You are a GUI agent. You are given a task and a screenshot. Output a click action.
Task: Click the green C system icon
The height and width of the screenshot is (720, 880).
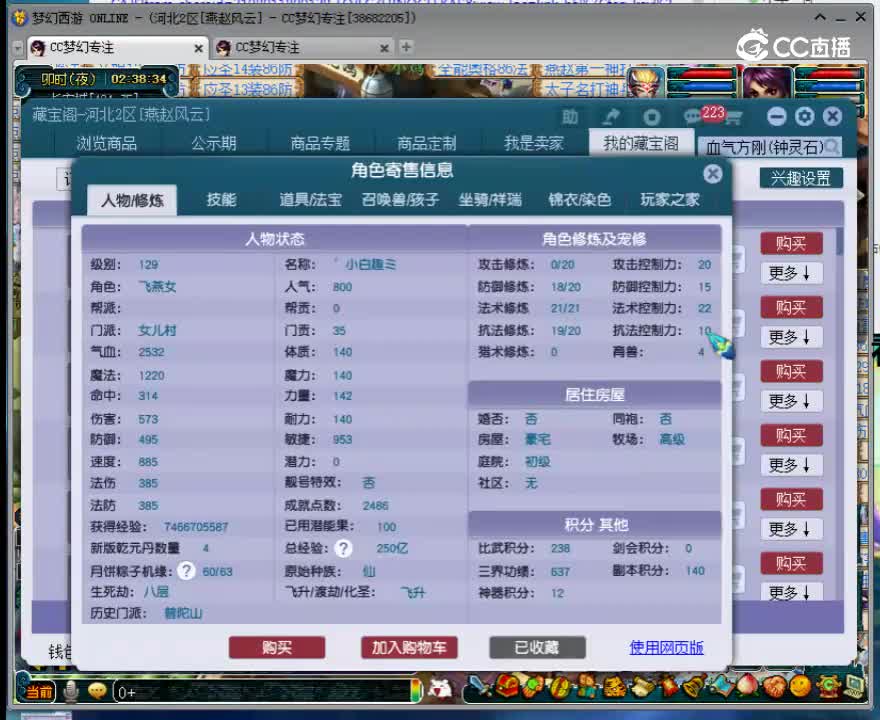828,686
